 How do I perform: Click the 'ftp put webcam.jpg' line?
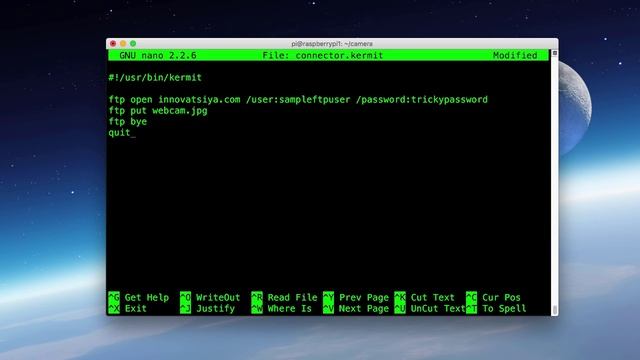[x=158, y=111]
